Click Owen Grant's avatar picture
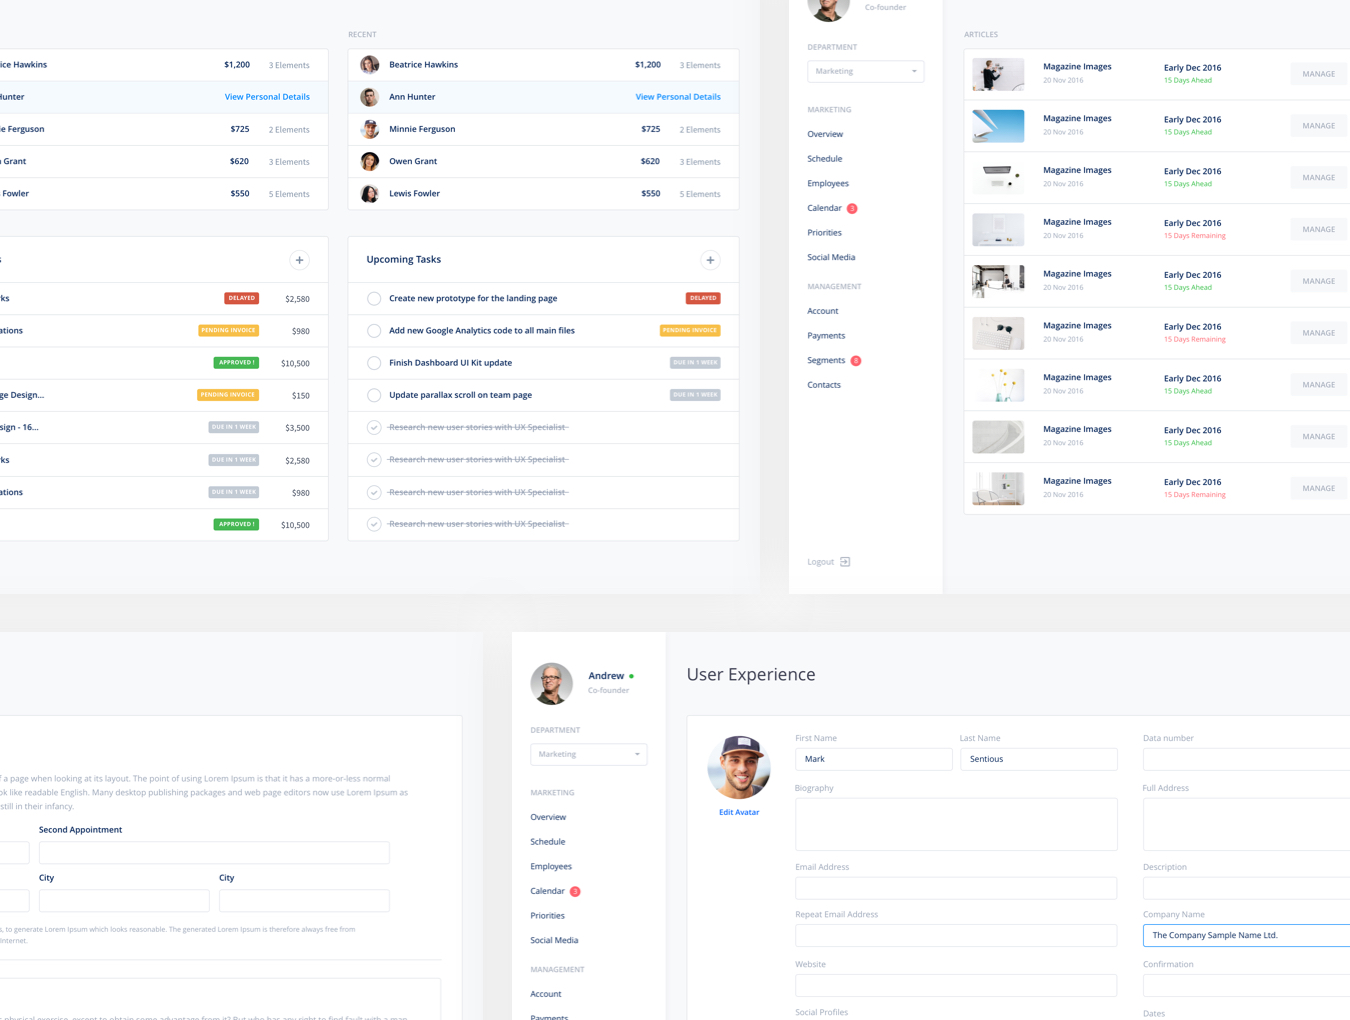 click(x=370, y=162)
